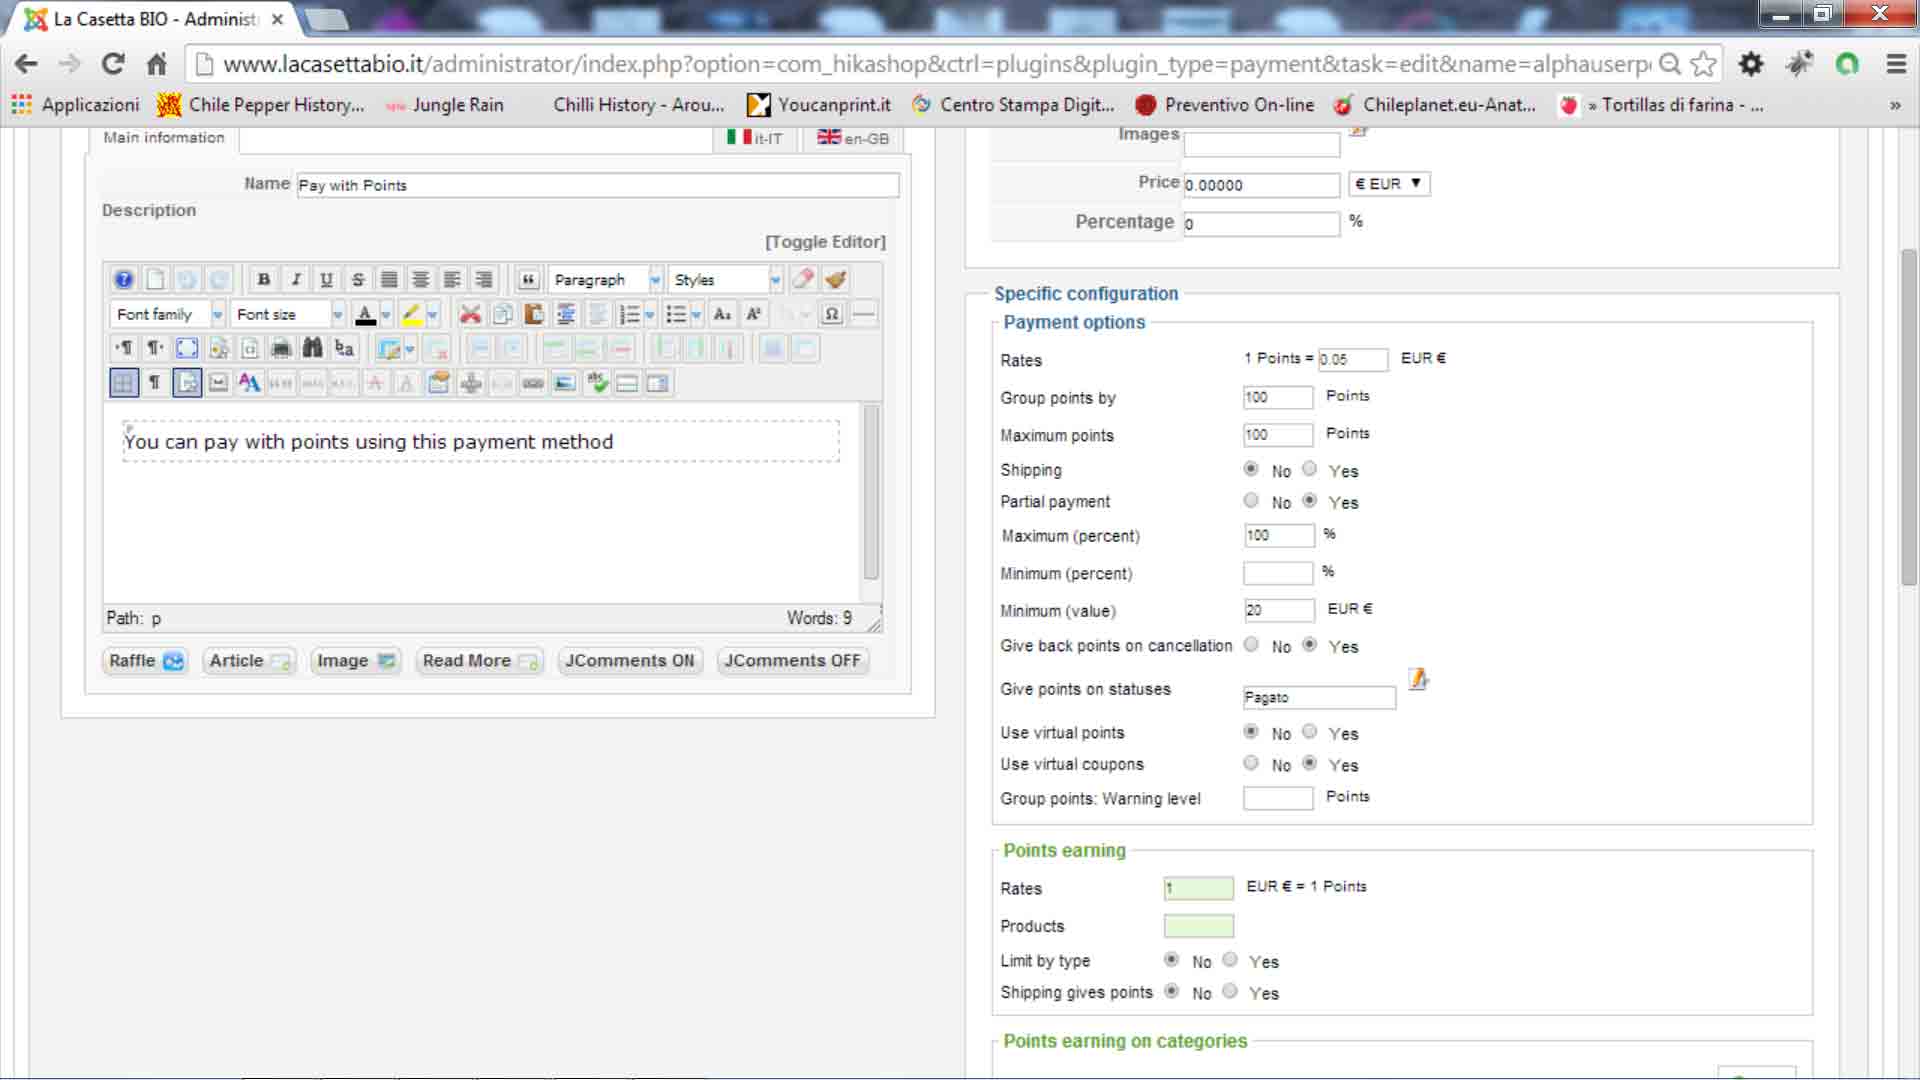
Task: Switch to the it-IT language tab
Action: coord(755,138)
